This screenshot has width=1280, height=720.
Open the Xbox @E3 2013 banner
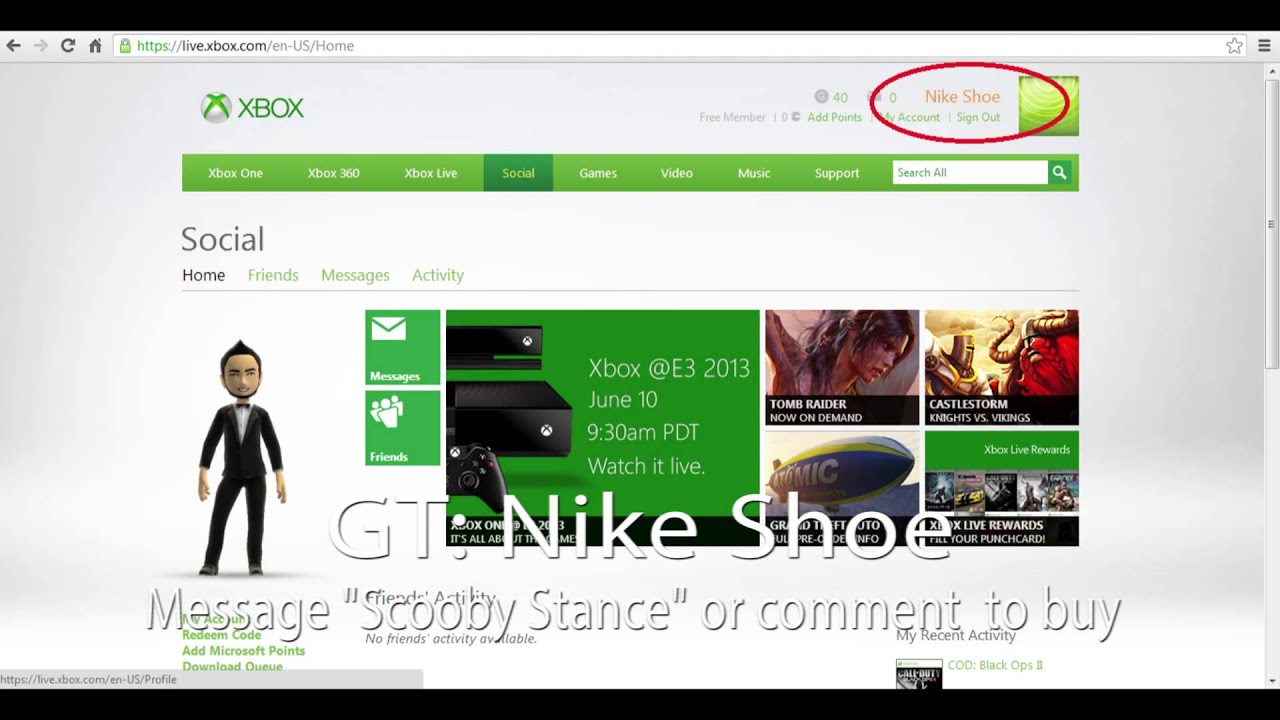point(602,428)
